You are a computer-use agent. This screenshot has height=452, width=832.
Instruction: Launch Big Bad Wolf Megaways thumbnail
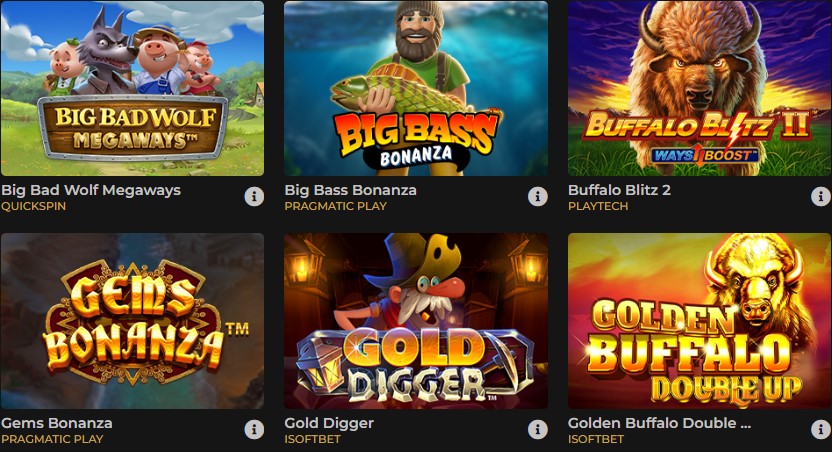pyautogui.click(x=132, y=88)
